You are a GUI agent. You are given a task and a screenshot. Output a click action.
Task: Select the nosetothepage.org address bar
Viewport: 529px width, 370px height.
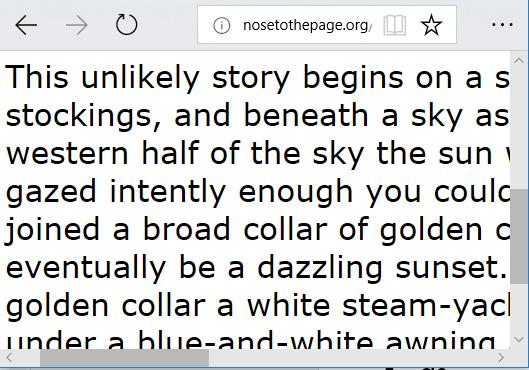point(306,25)
